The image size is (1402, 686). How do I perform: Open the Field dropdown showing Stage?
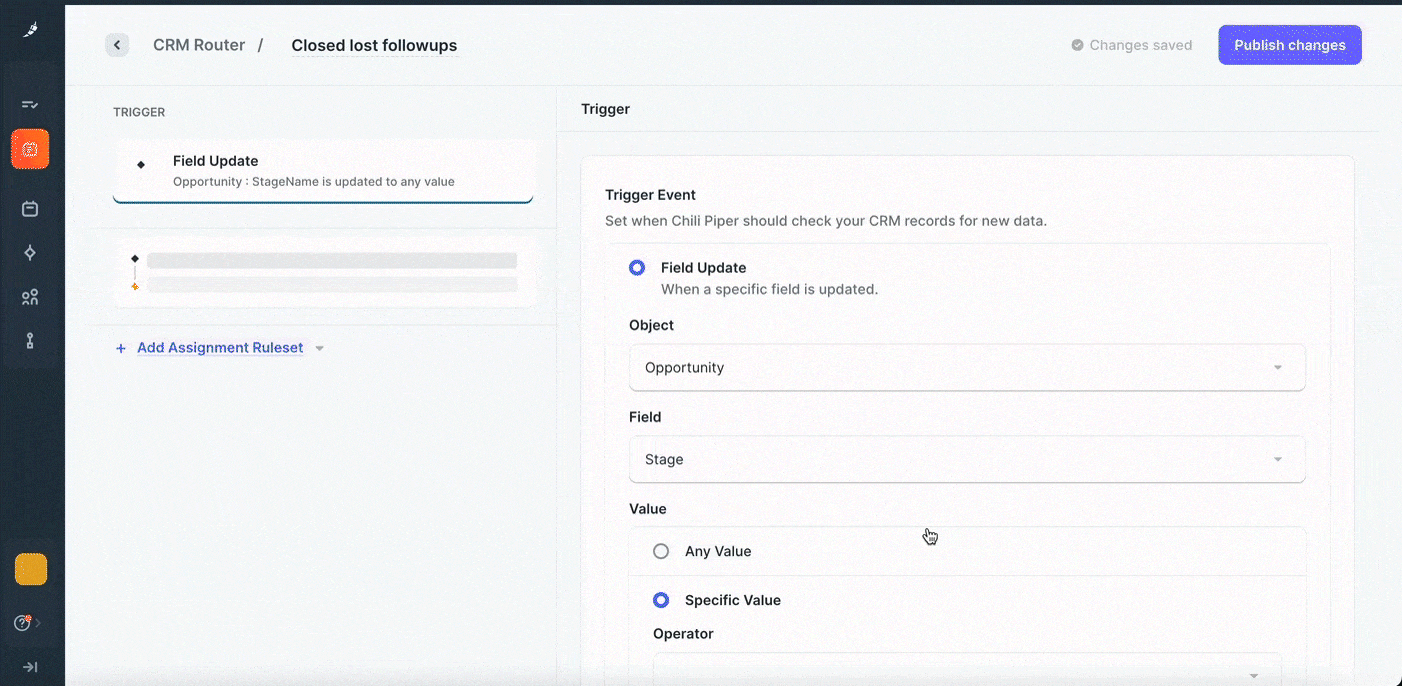966,460
